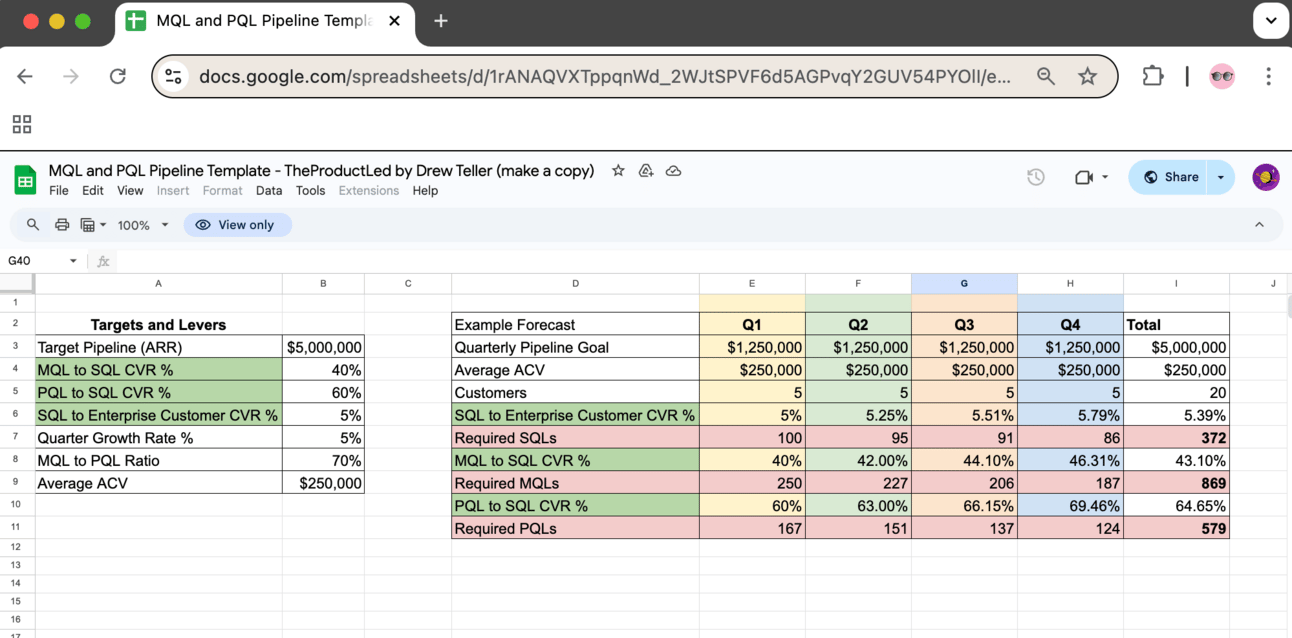Screen dimensions: 1292x638
Task: Select the total 869 cell
Action: (x=1176, y=483)
